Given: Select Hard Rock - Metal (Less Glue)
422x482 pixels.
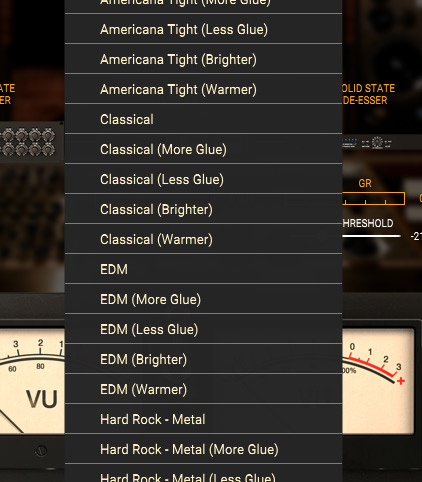Looking at the screenshot, I should [203, 473].
